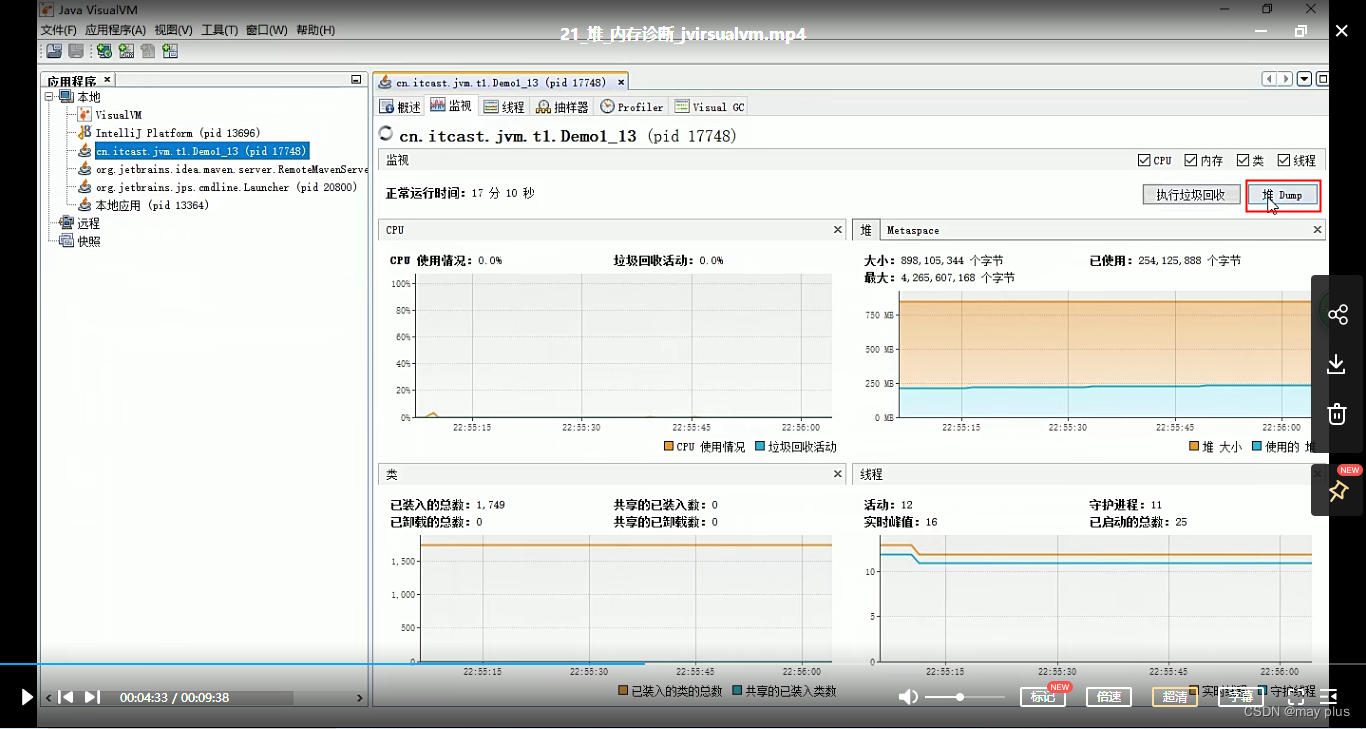
Task: Click the 快照 snapshots icon
Action: tap(66, 241)
